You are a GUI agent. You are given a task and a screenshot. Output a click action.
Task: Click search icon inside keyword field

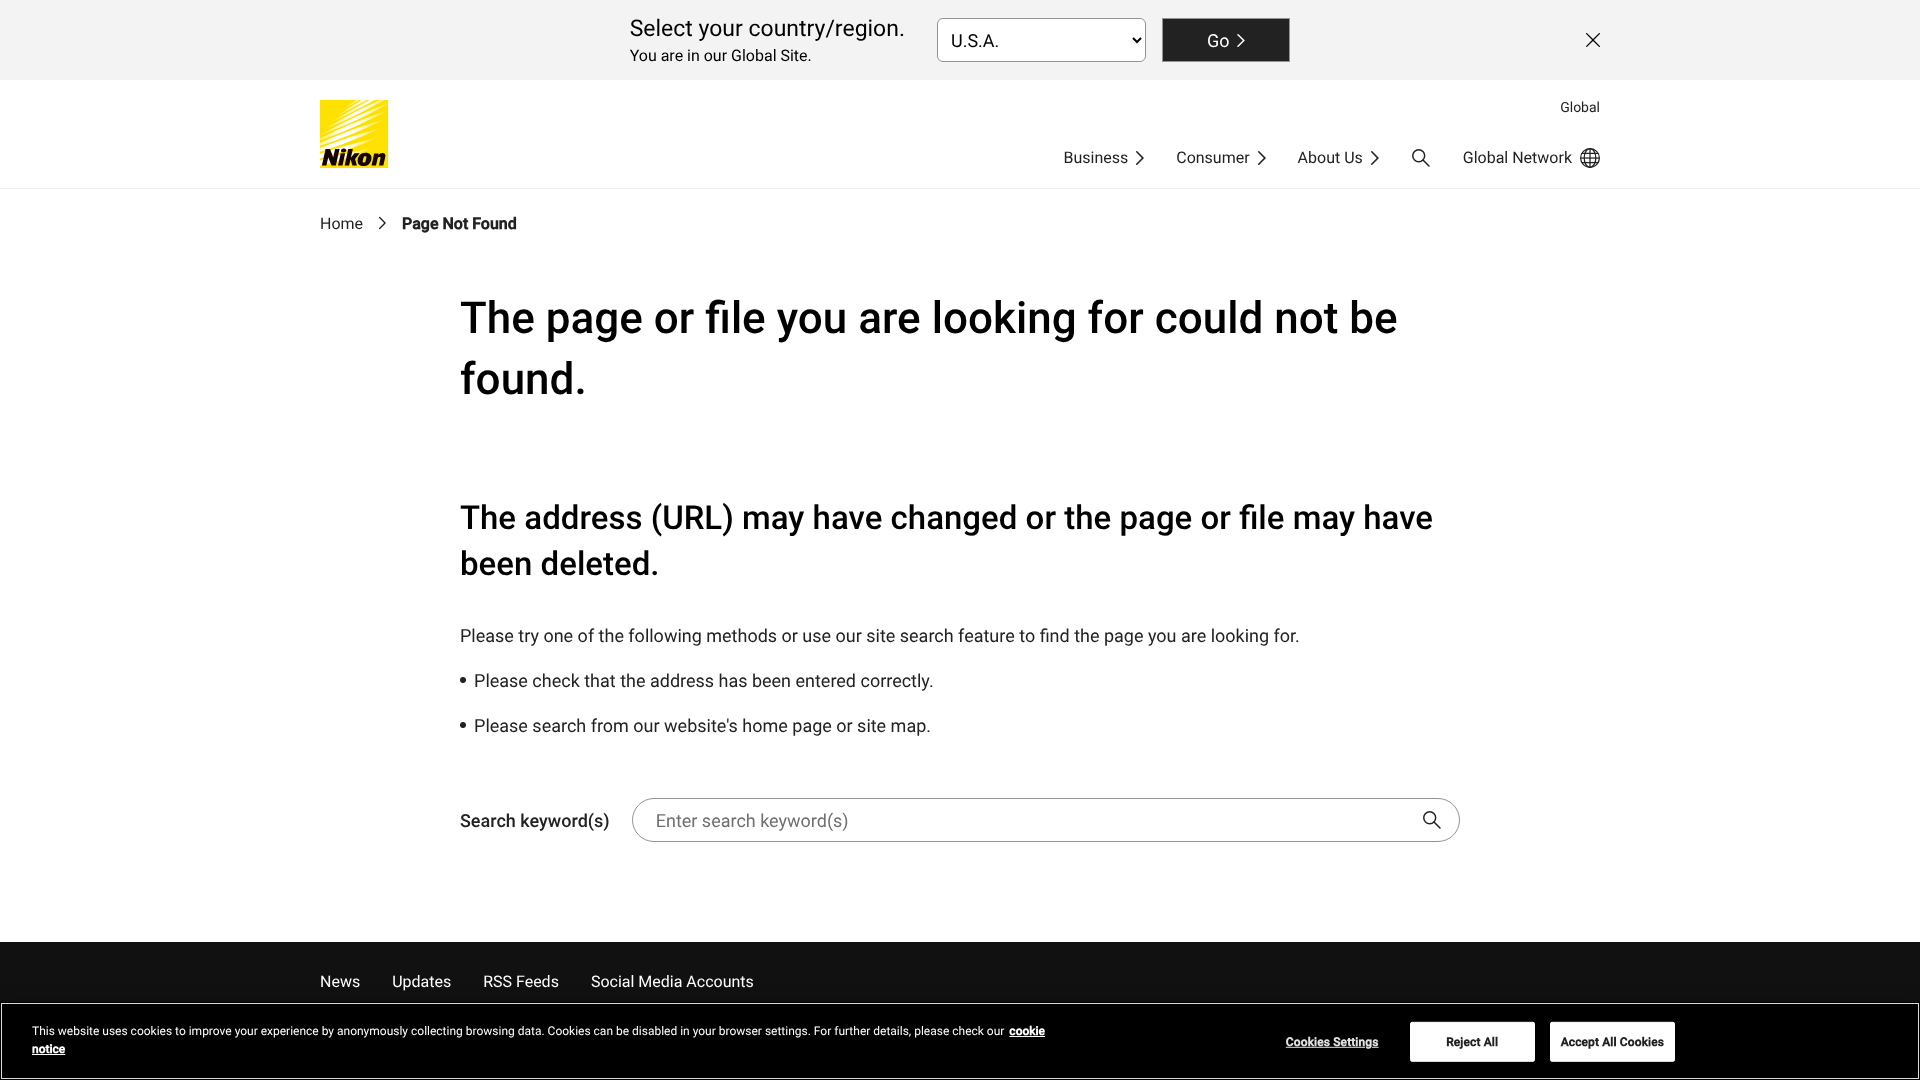coord(1431,820)
